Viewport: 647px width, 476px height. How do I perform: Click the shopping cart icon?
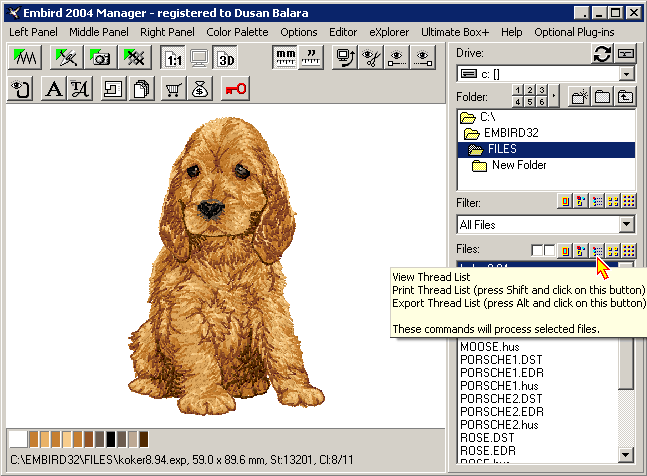pyautogui.click(x=173, y=89)
